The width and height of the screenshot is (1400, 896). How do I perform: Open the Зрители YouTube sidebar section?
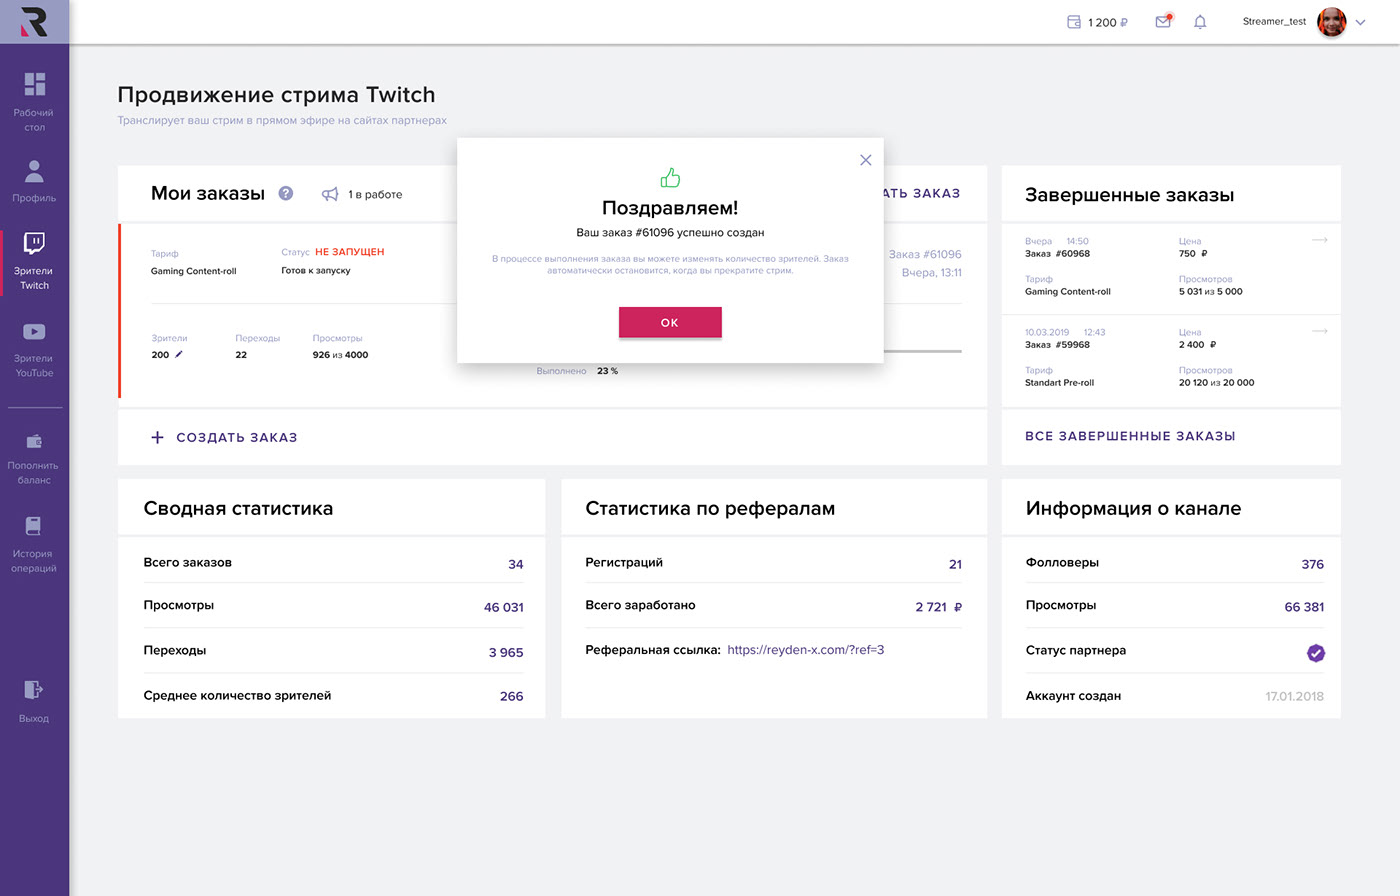[34, 350]
